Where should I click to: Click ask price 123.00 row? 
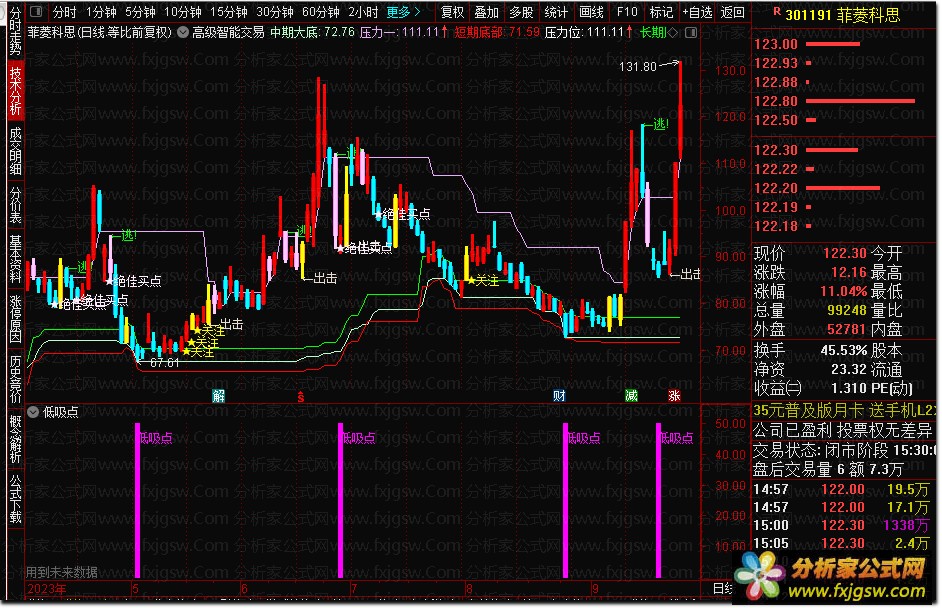843,44
